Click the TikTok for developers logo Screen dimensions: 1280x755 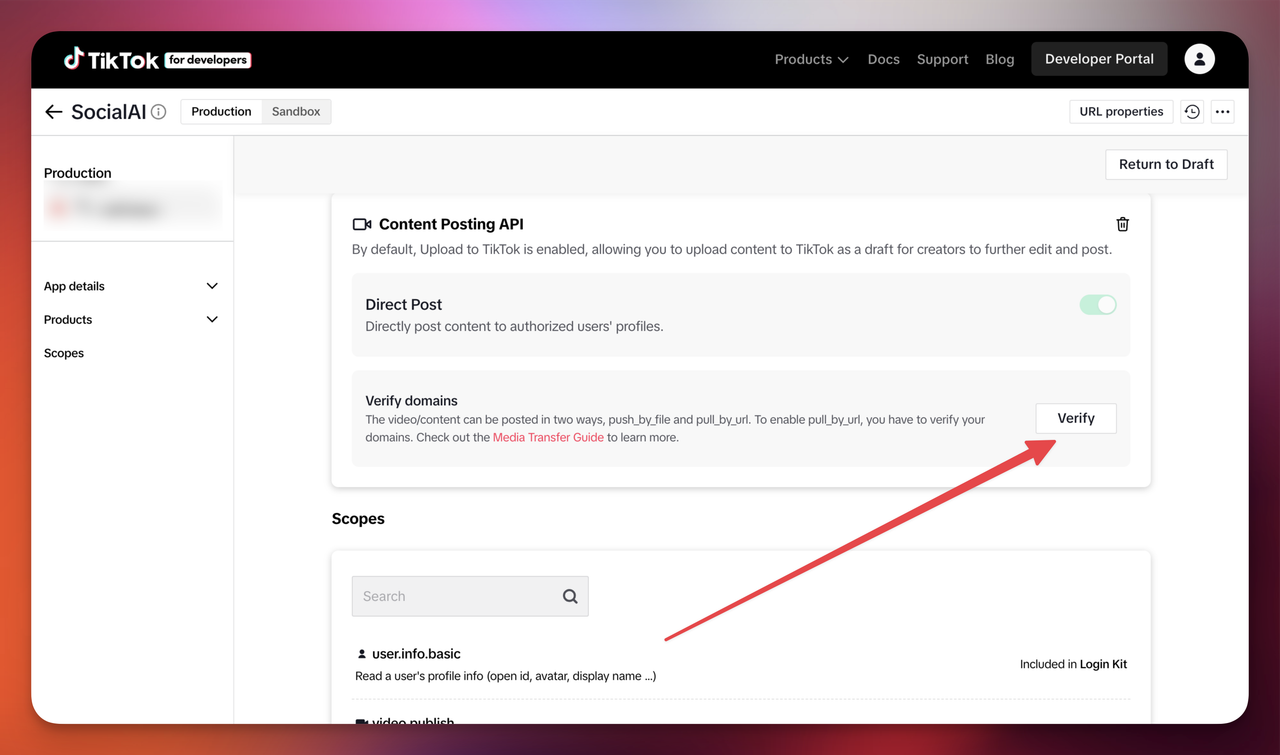pos(157,59)
